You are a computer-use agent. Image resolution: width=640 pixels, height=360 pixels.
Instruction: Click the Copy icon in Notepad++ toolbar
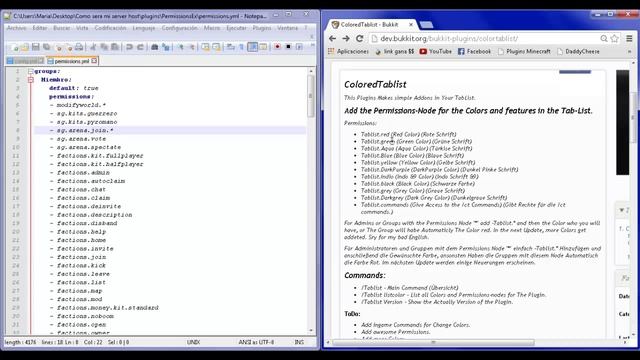pyautogui.click(x=104, y=47)
